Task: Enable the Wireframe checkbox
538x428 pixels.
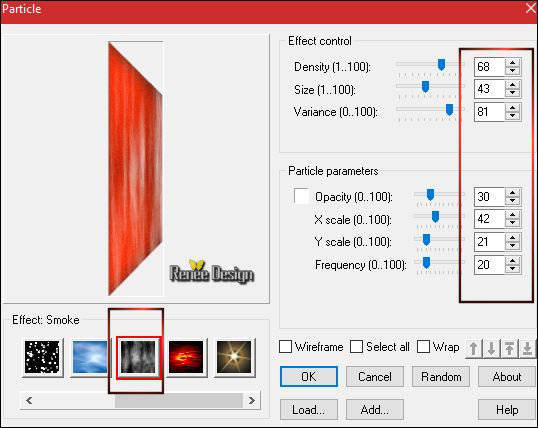Action: (285, 347)
